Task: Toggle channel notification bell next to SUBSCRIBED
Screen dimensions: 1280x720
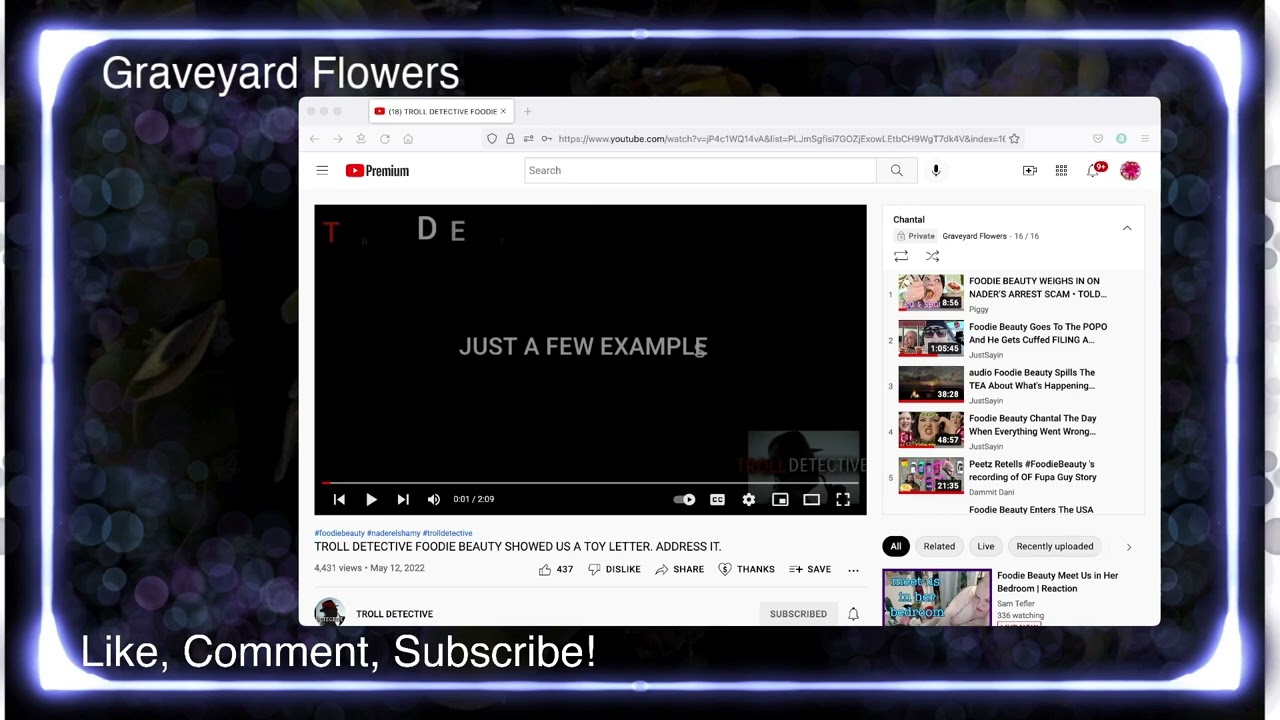Action: [x=853, y=614]
